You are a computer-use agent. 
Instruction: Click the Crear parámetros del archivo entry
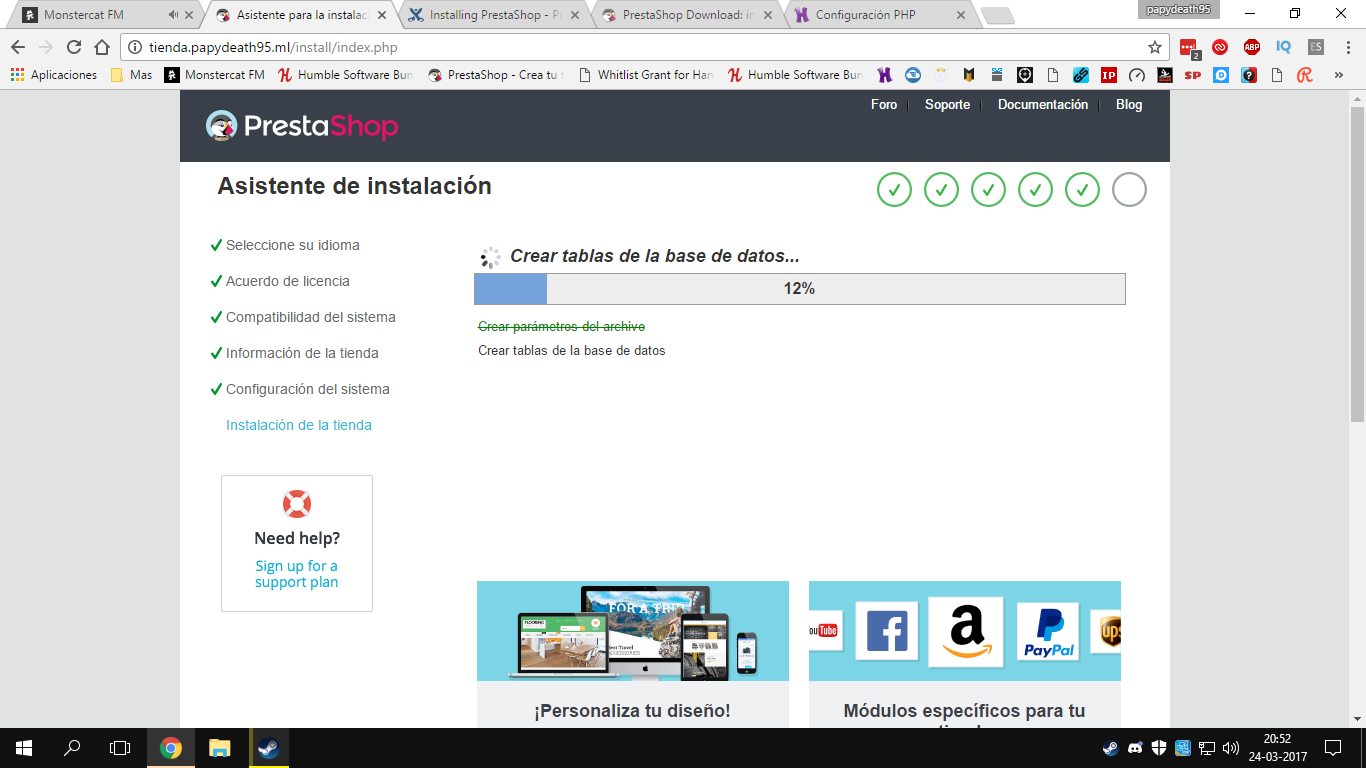point(561,327)
